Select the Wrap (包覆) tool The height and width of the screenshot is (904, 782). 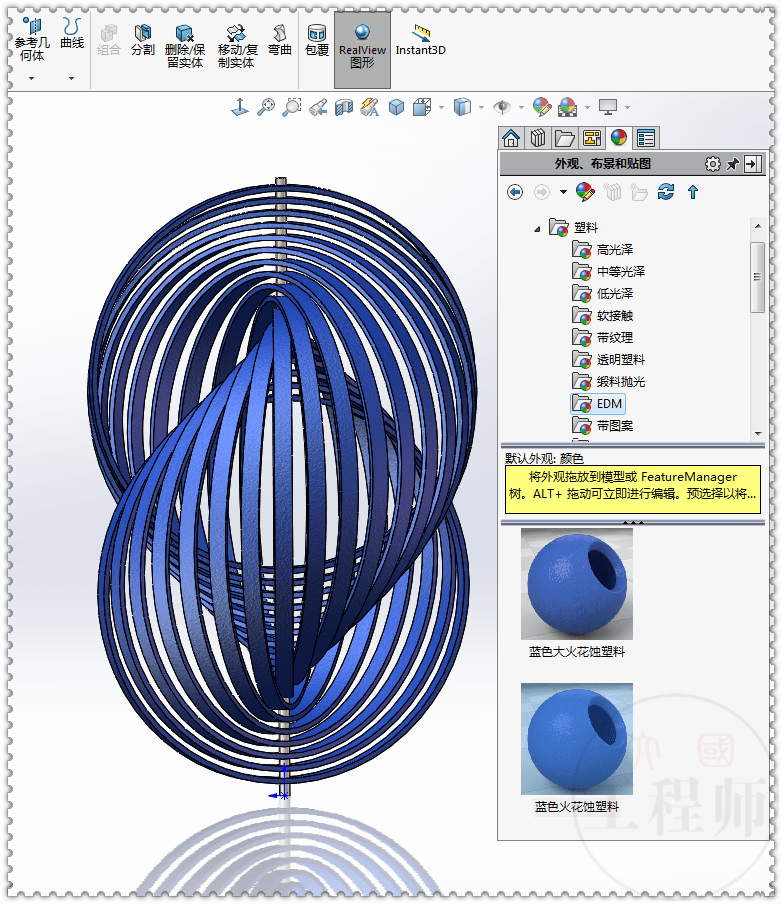317,40
